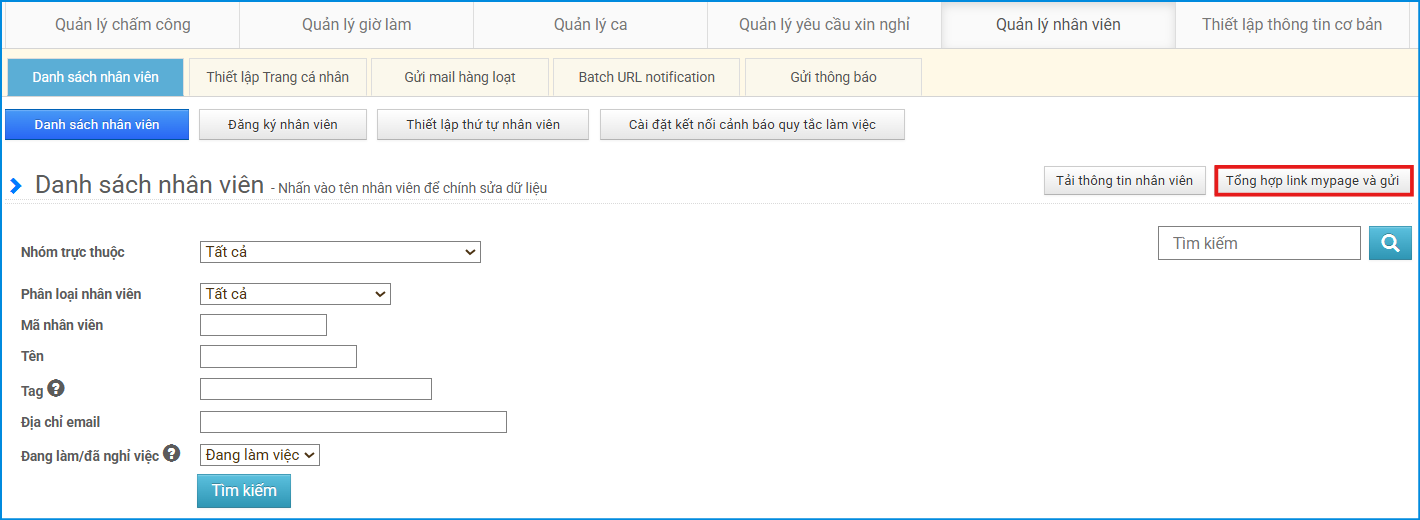Click the help icon next to Tag

[56, 388]
